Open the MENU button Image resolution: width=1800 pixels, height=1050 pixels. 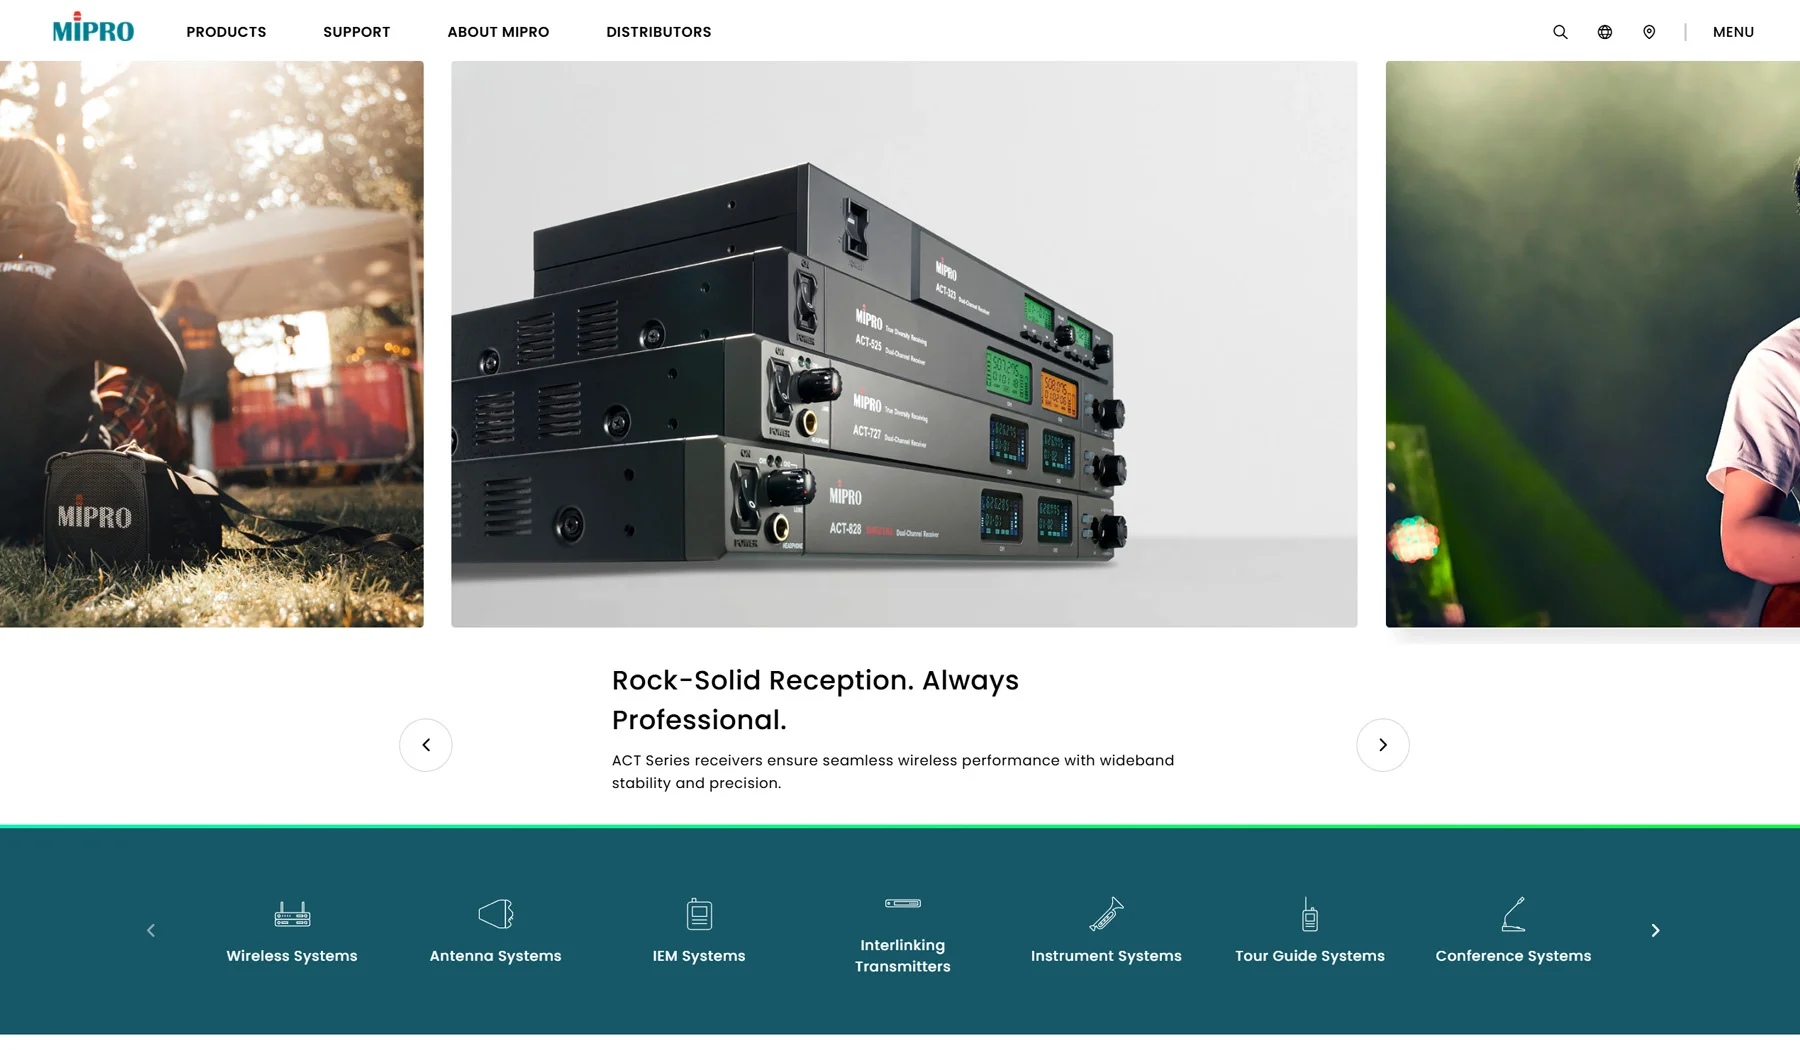pos(1733,32)
